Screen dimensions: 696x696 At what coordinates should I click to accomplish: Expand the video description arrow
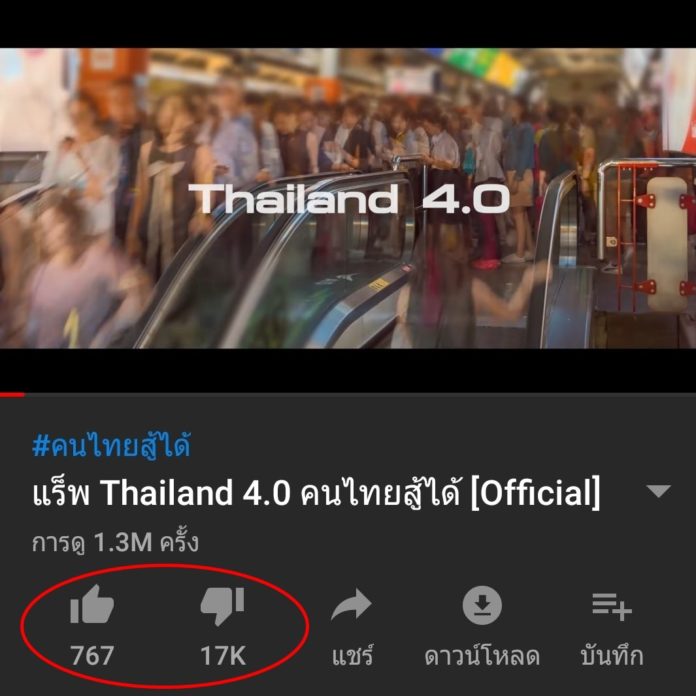(658, 491)
